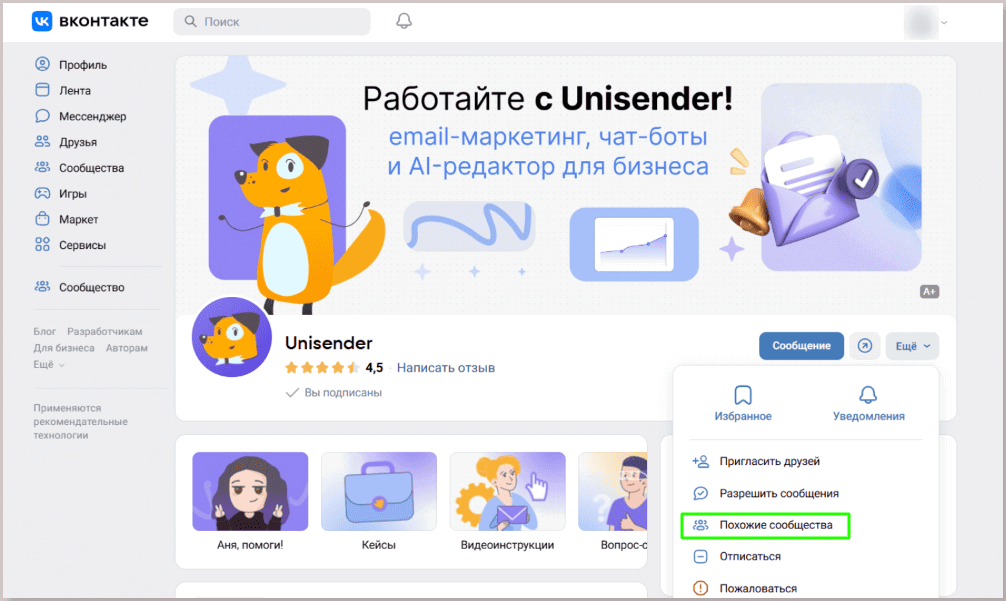Click the Друзья sidebar icon
Screen dimensions: 1006x601
tap(42, 142)
